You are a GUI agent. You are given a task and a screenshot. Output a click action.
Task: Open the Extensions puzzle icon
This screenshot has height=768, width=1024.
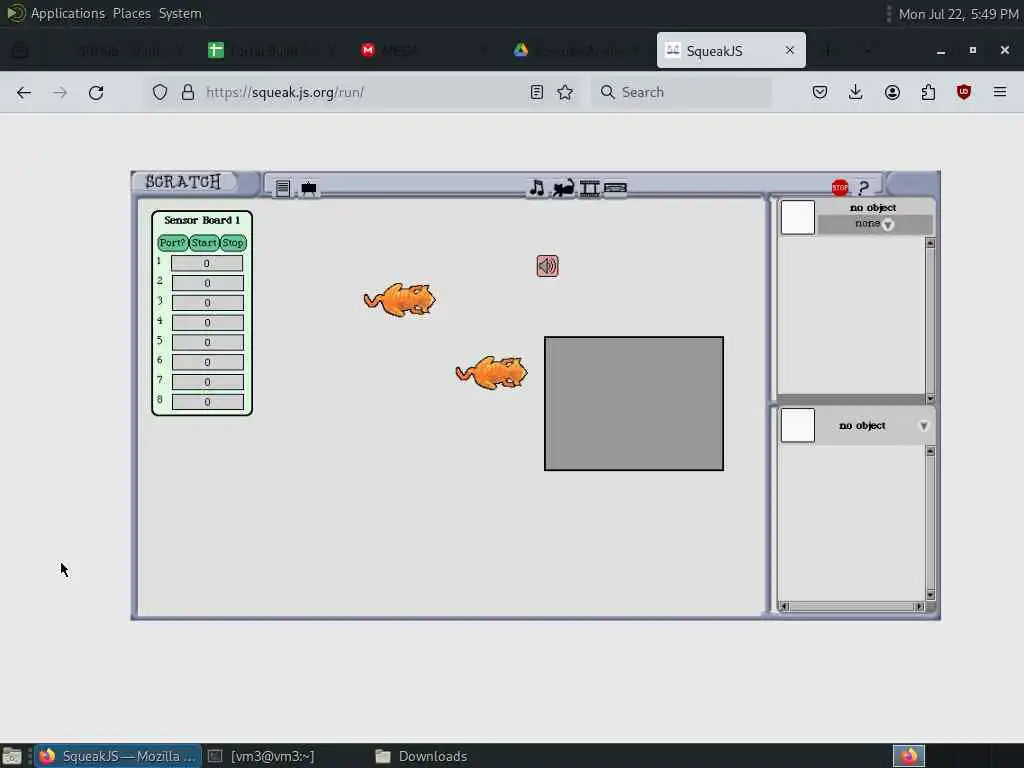(928, 92)
